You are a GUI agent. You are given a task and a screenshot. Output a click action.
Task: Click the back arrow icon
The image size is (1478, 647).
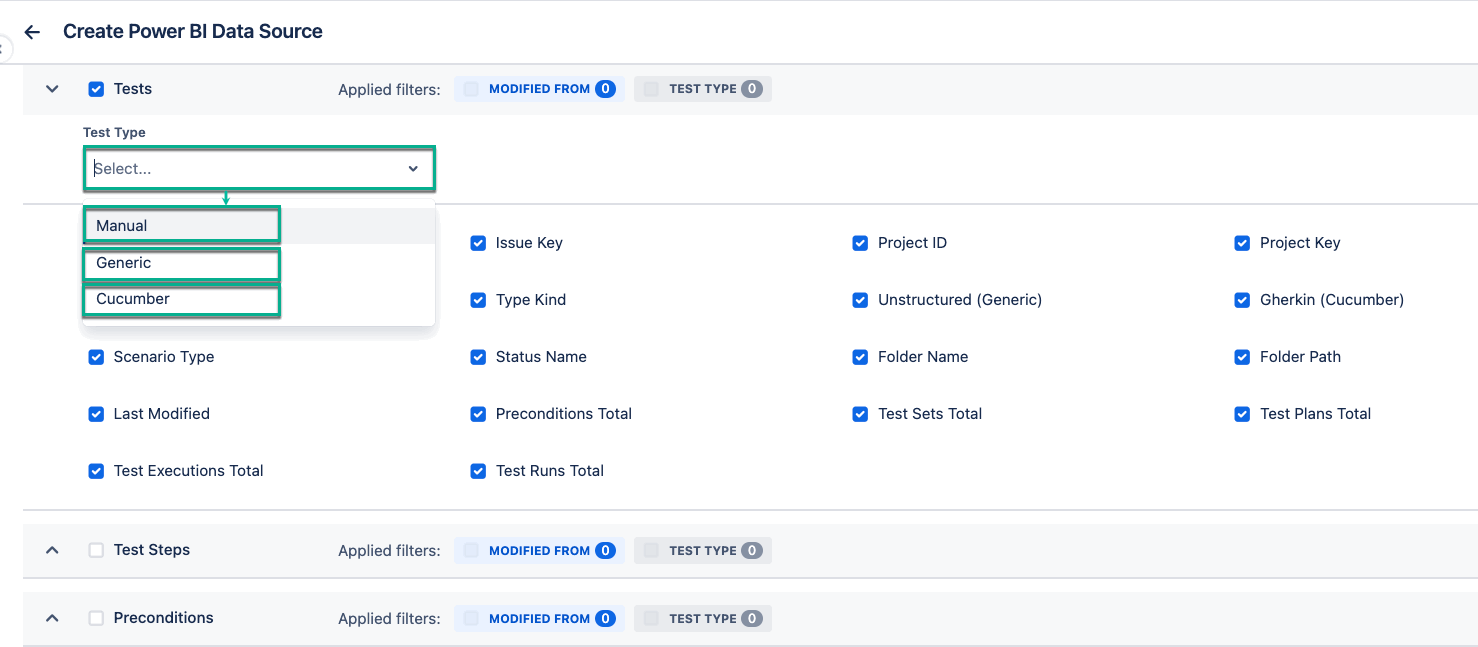(x=32, y=32)
